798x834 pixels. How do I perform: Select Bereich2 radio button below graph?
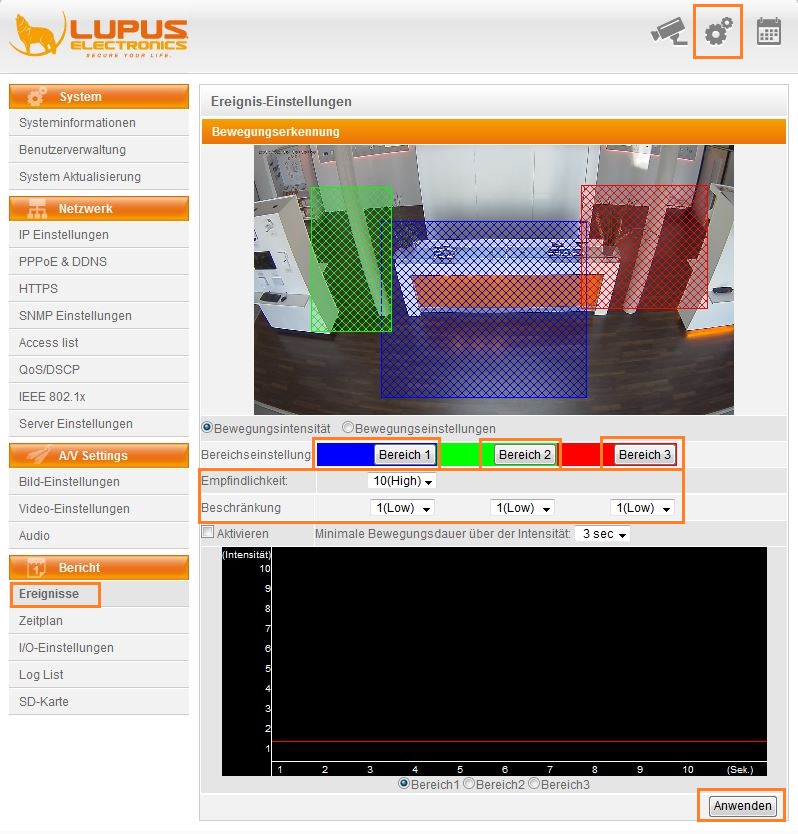469,784
